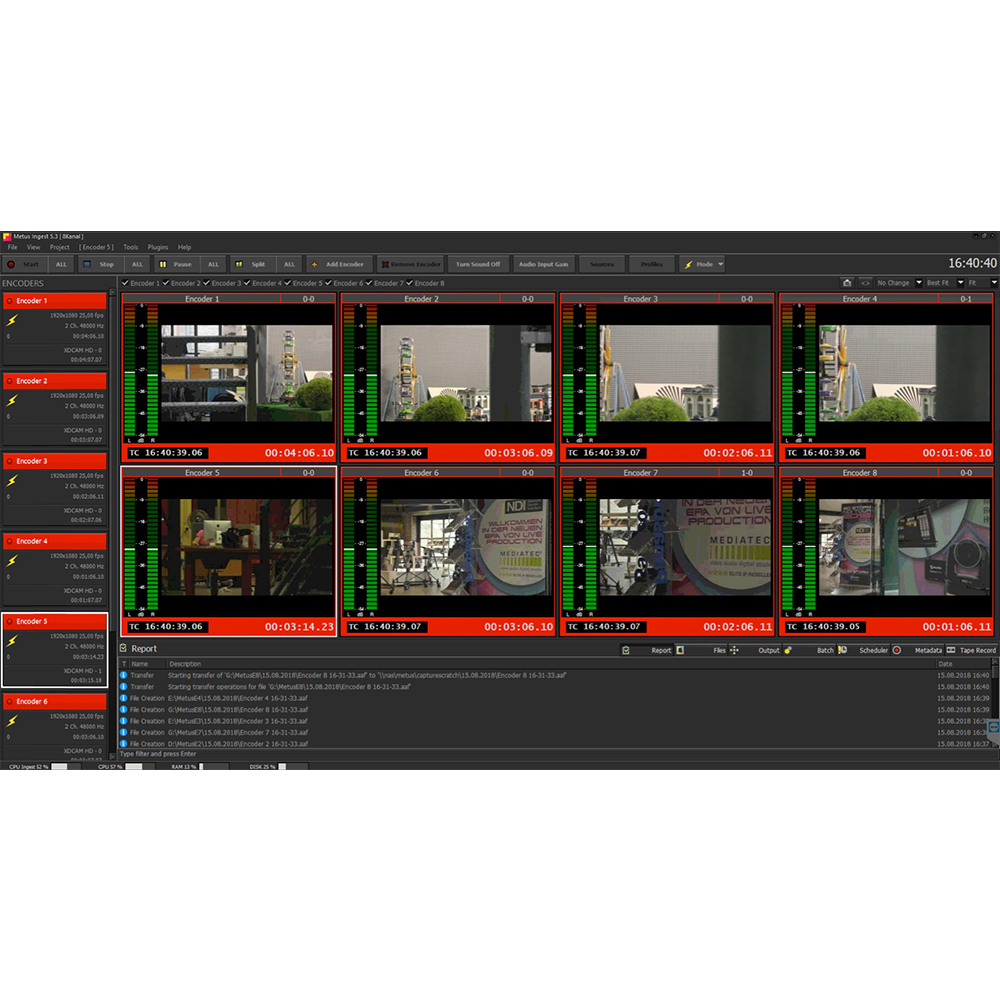Click the lightning bolt icon on Encoder 1
Screen dimensions: 1000x1000
pos(12,321)
